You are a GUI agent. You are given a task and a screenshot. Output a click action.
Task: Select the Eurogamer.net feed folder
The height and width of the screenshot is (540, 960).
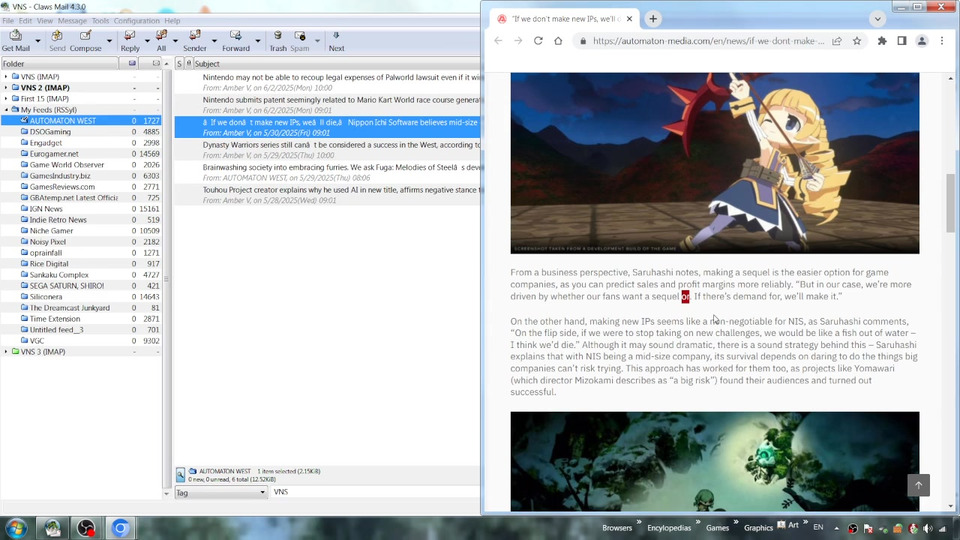54,154
